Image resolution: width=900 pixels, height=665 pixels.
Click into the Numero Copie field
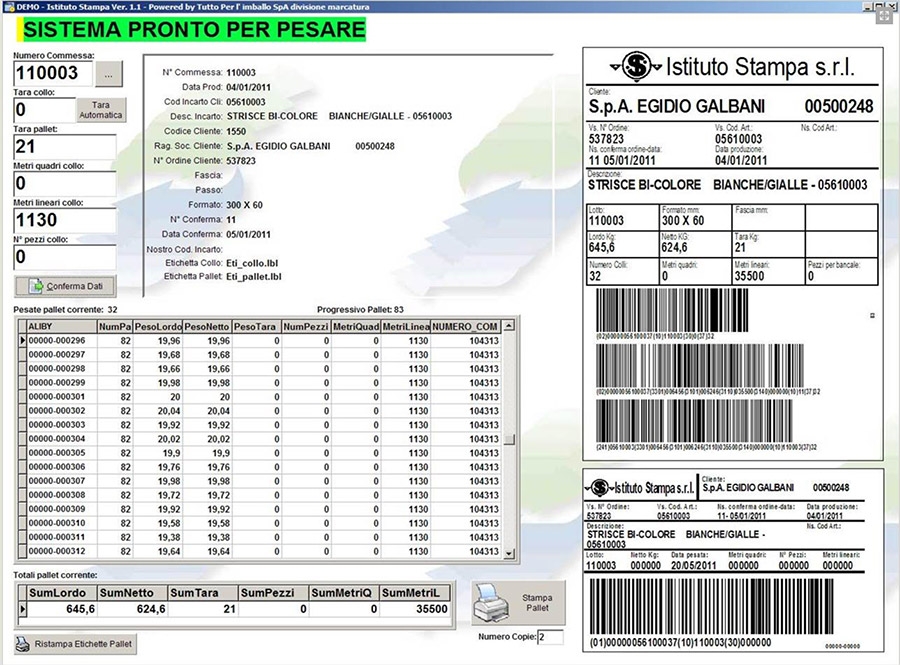pos(550,637)
